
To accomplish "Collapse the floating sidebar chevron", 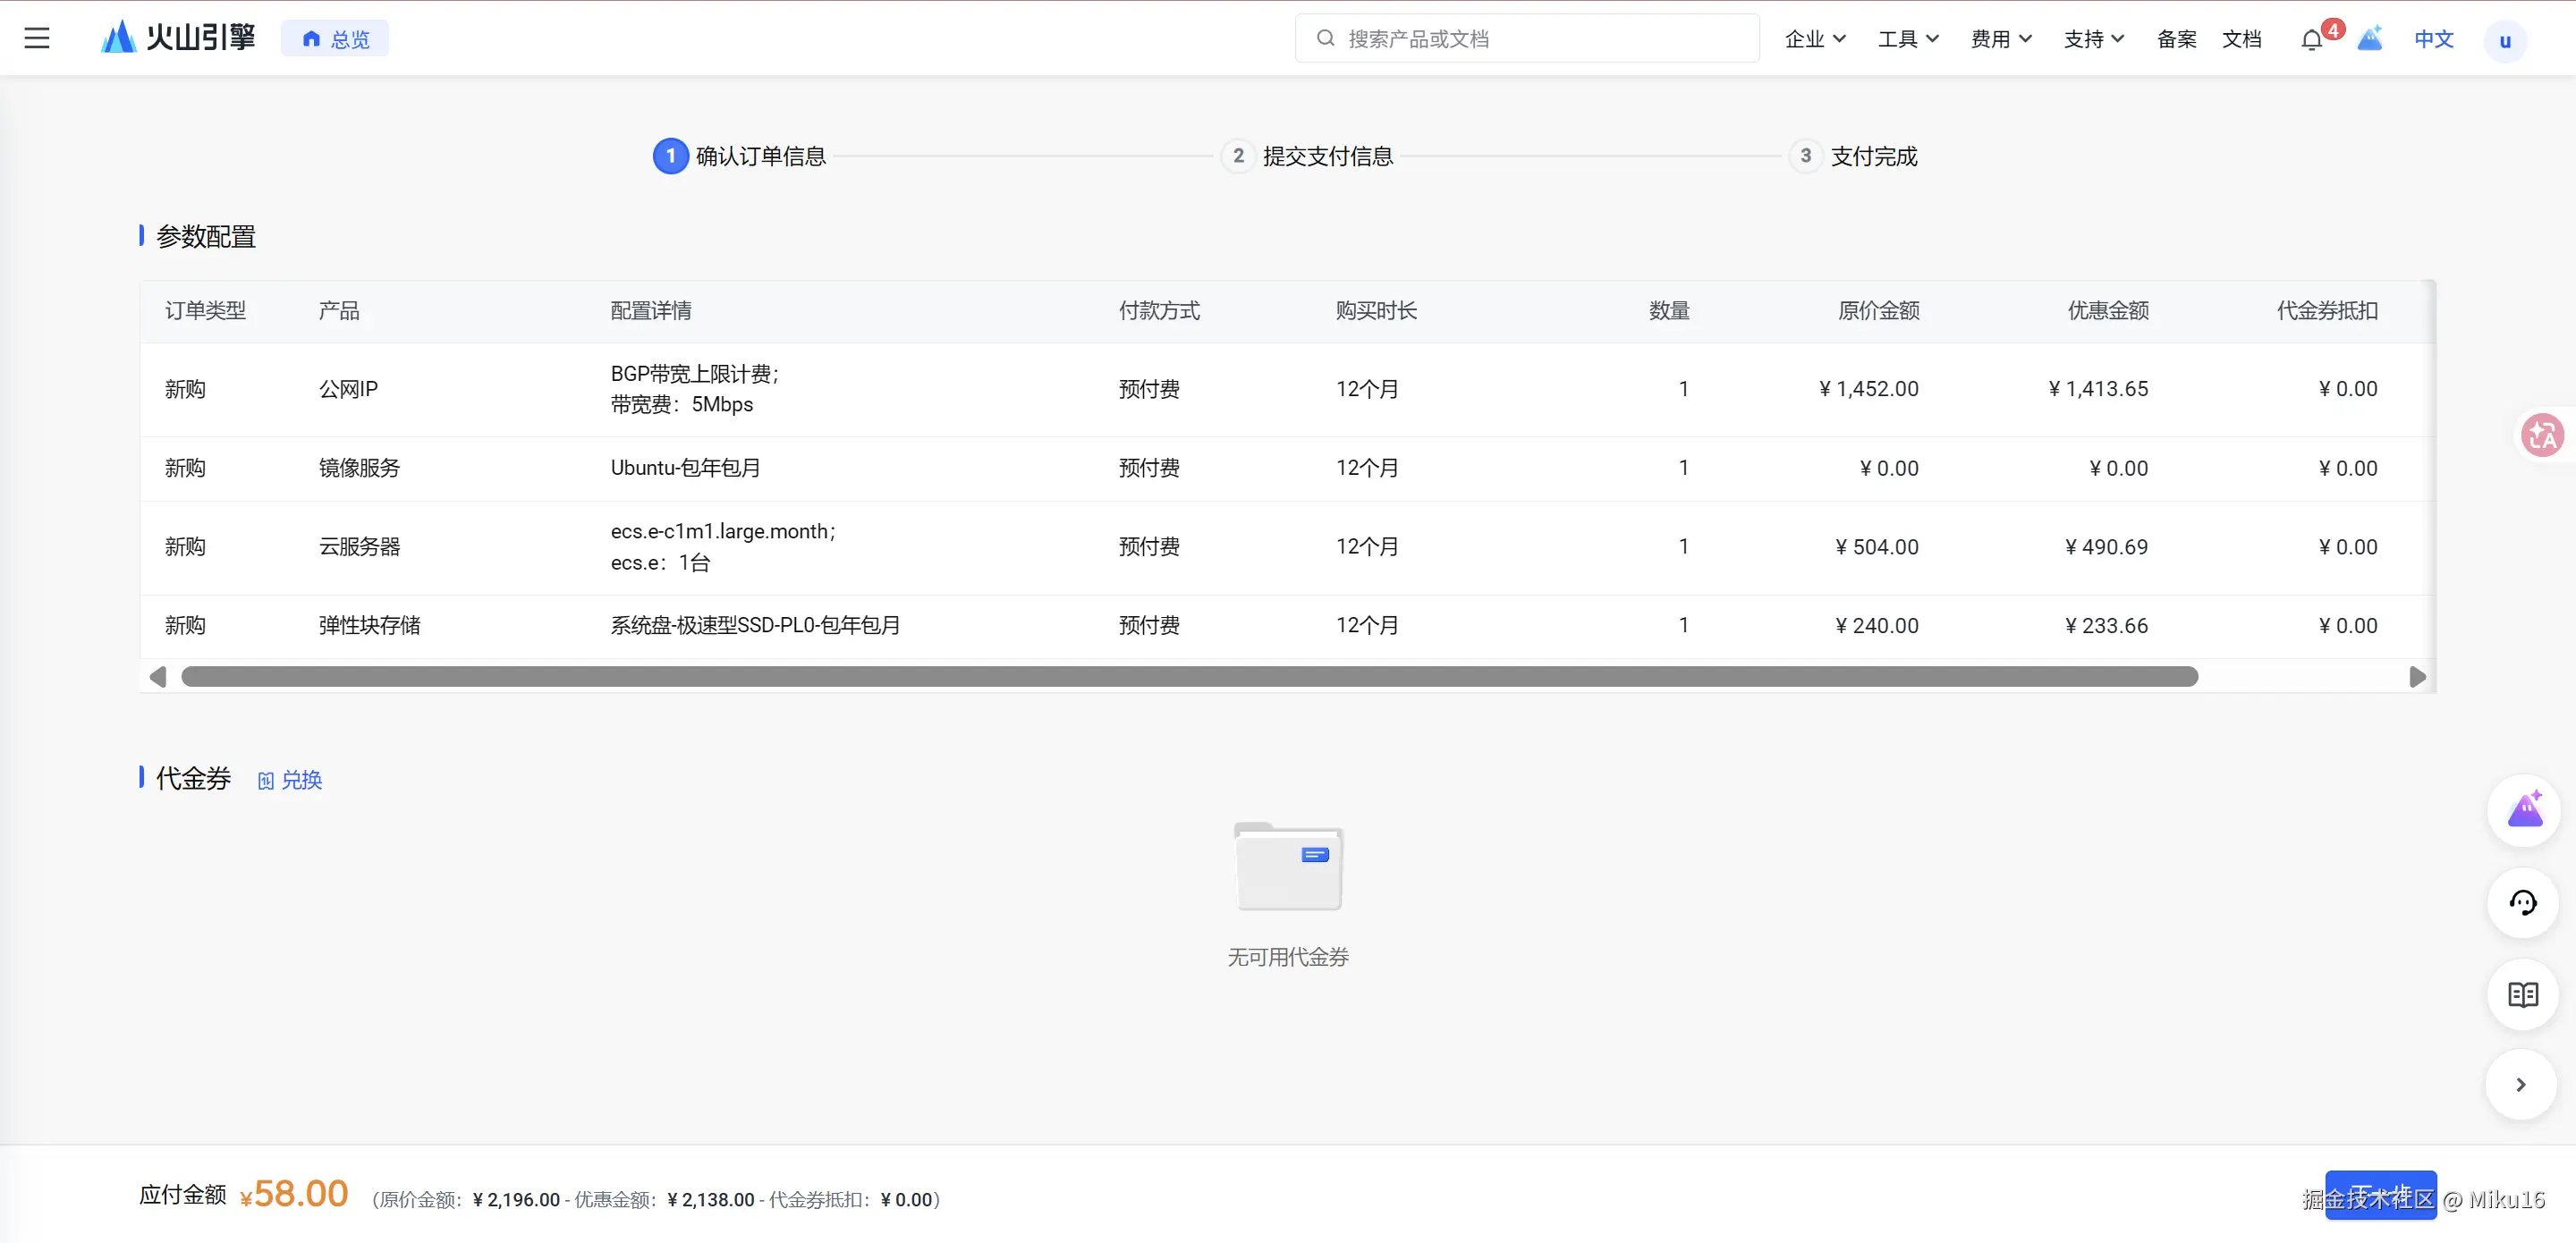I will (x=2521, y=1084).
